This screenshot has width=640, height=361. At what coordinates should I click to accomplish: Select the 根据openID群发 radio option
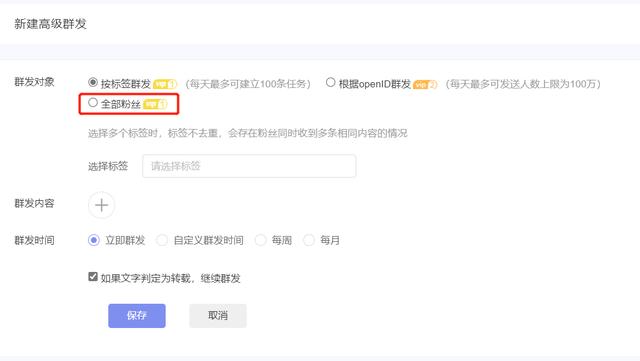click(330, 82)
